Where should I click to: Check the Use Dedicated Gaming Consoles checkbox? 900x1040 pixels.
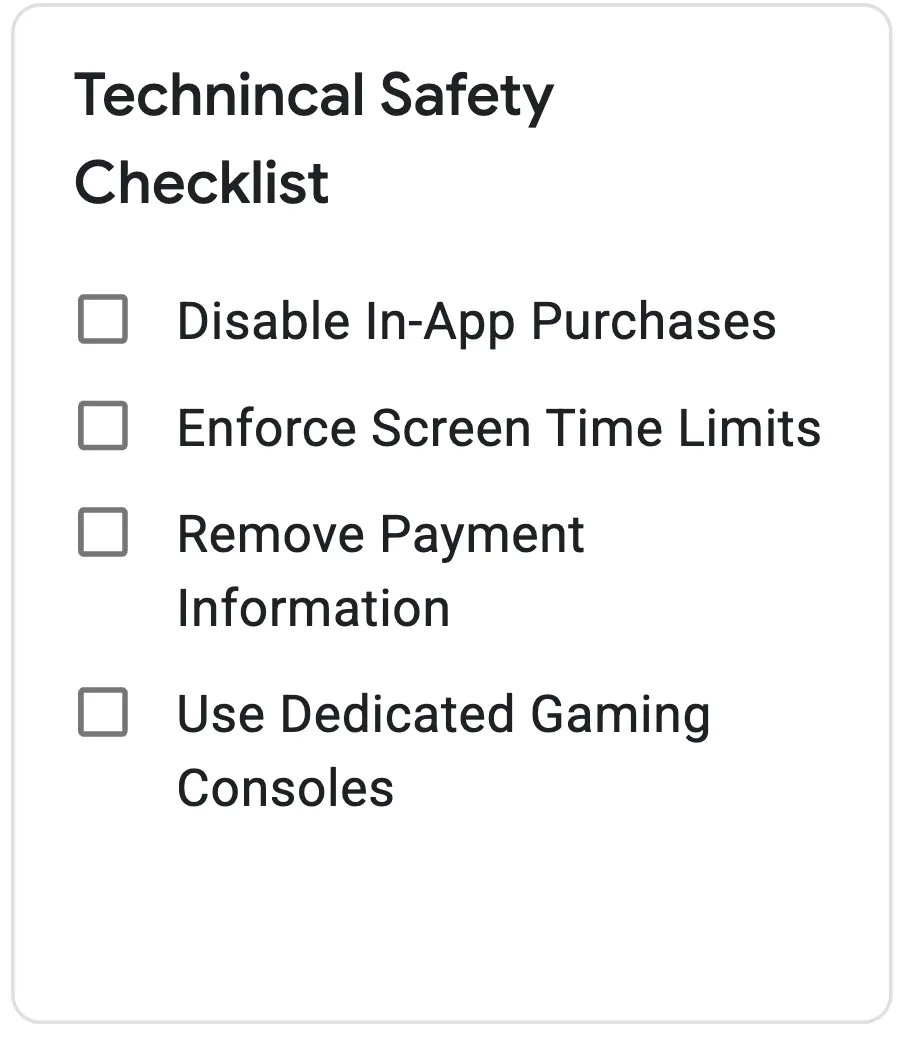103,713
